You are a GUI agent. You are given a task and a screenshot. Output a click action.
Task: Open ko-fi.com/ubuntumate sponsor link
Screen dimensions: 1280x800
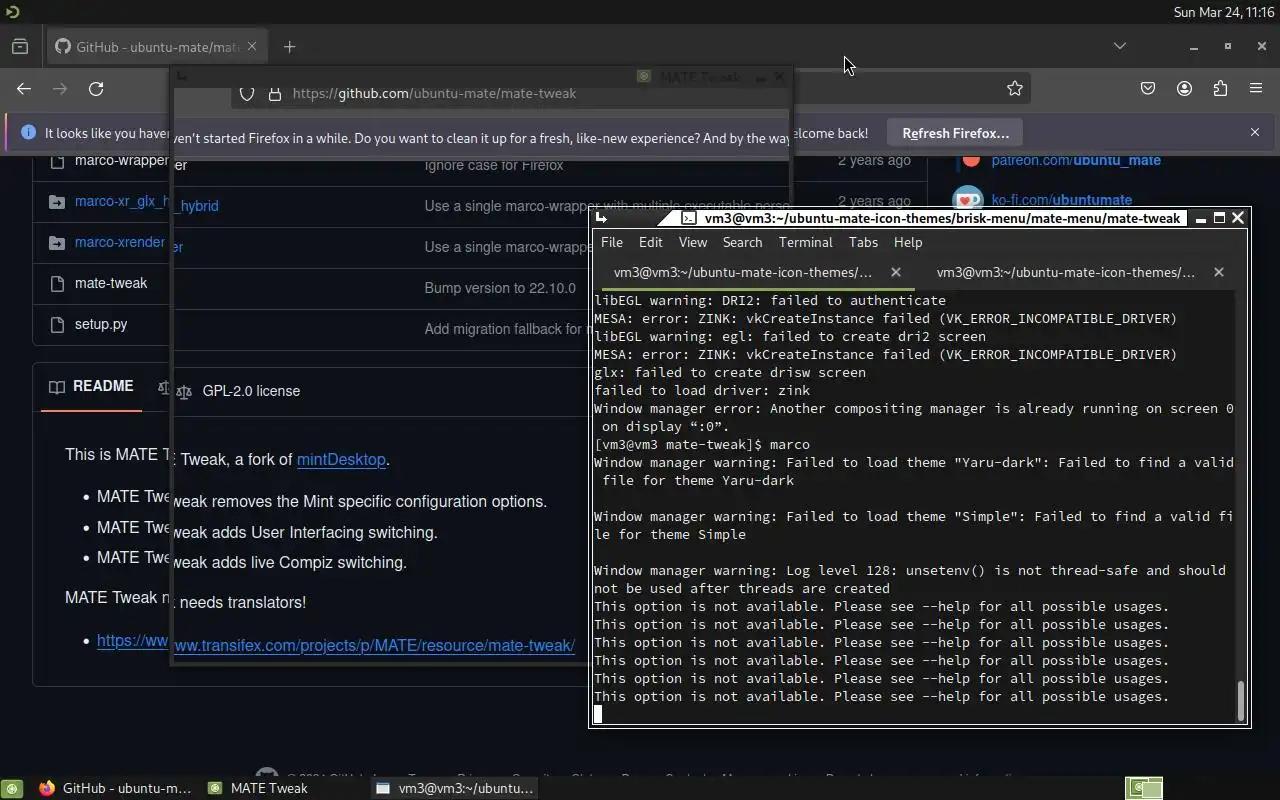[1062, 200]
